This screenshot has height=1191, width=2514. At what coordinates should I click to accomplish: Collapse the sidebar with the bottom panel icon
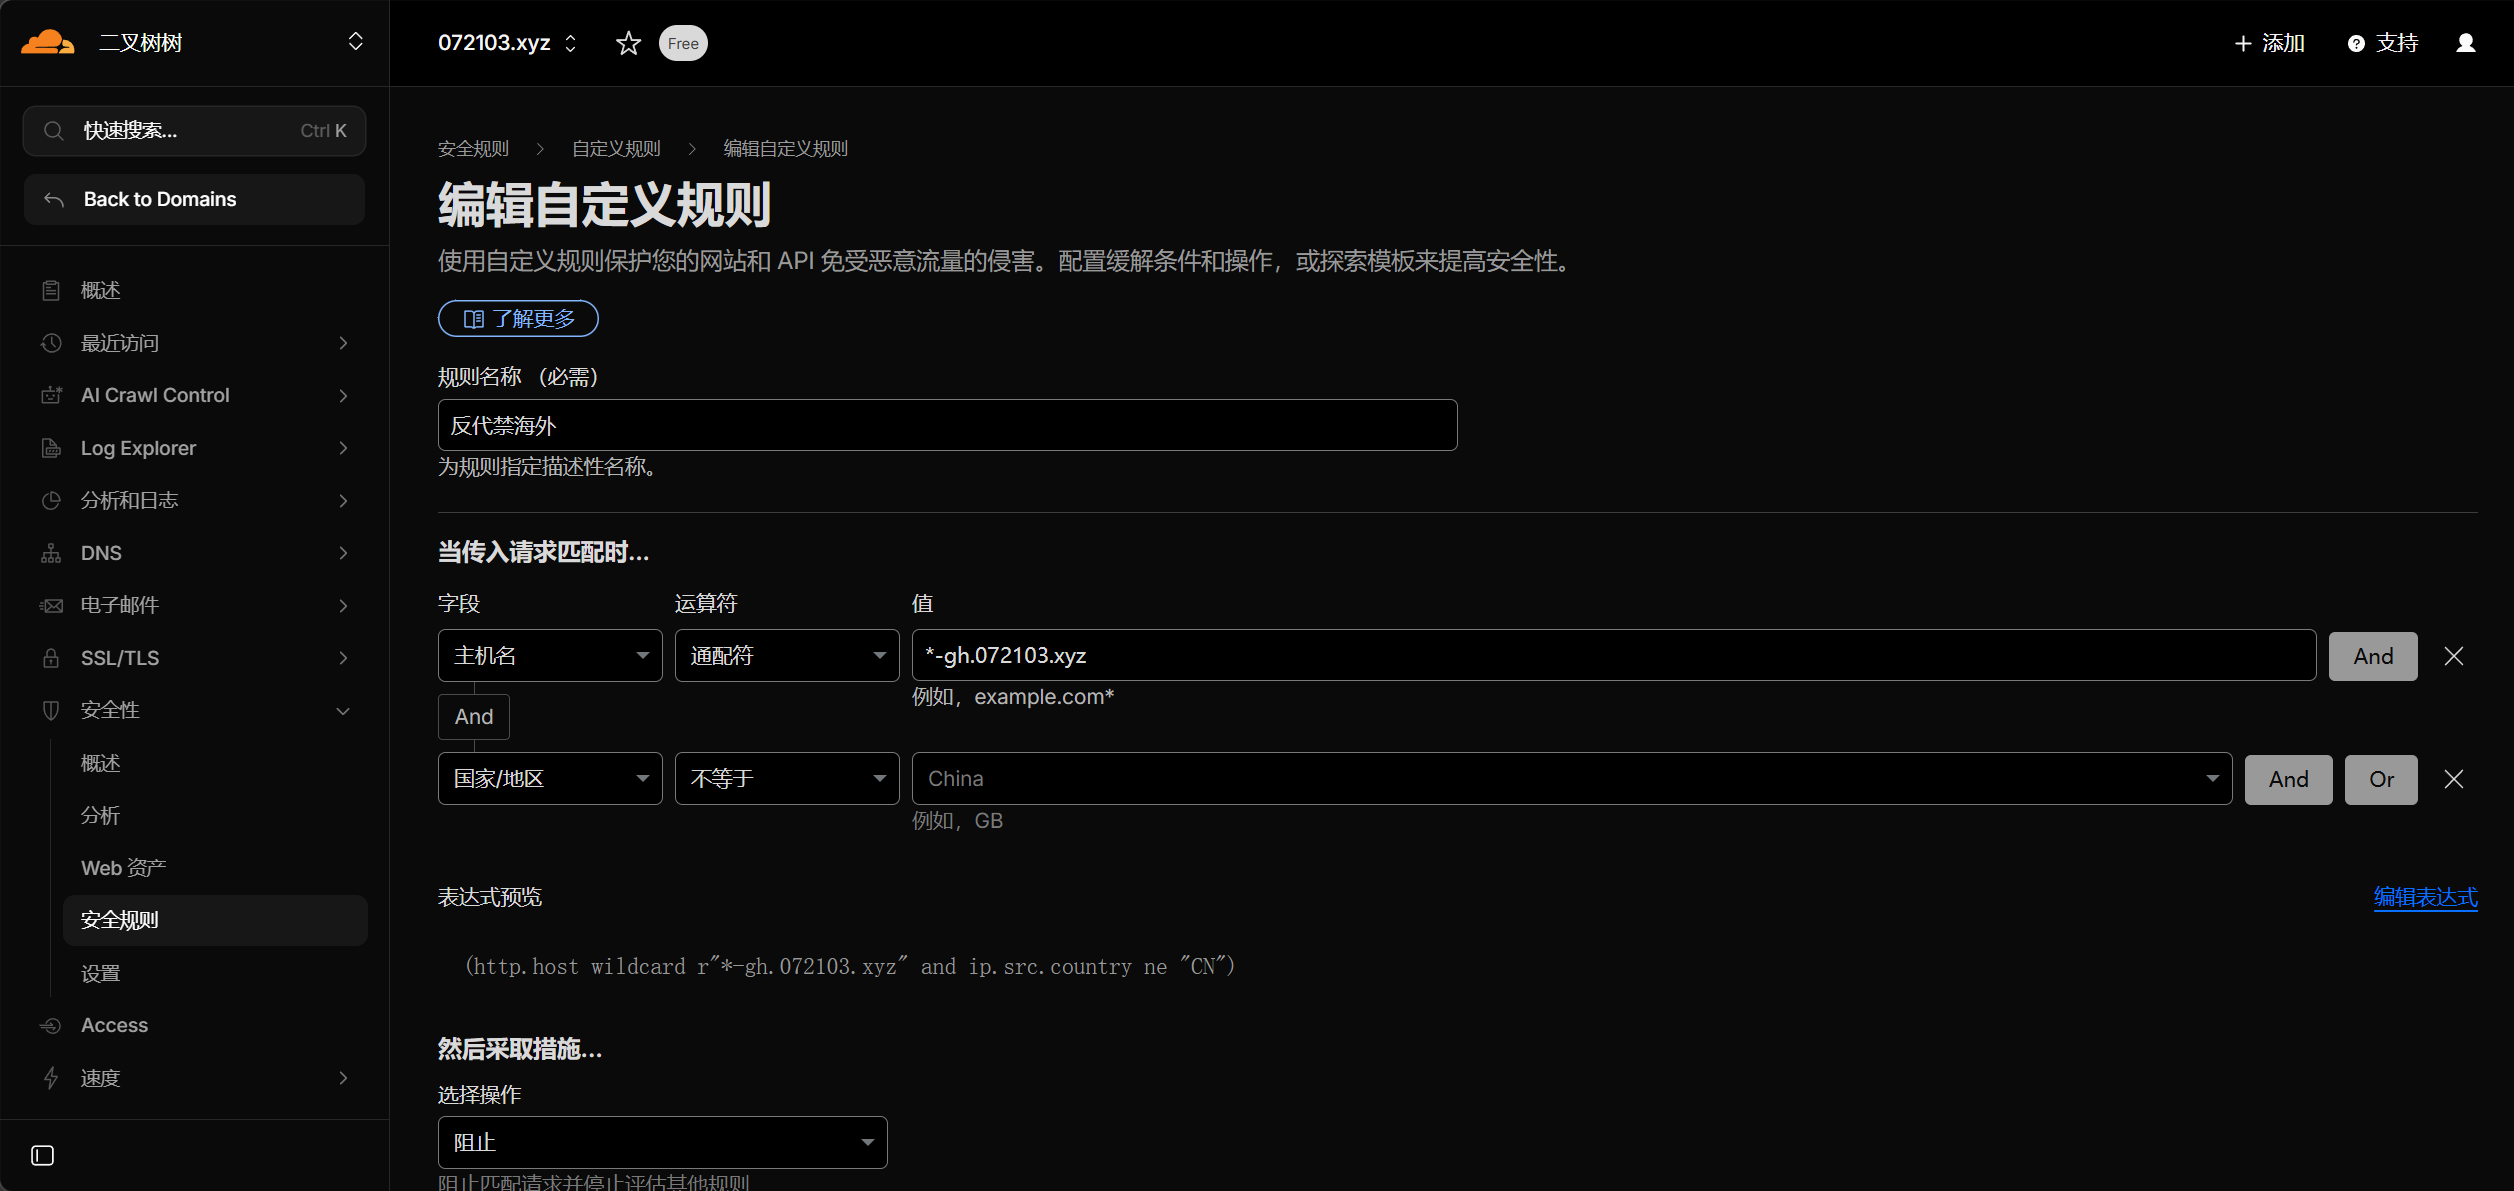[42, 1155]
